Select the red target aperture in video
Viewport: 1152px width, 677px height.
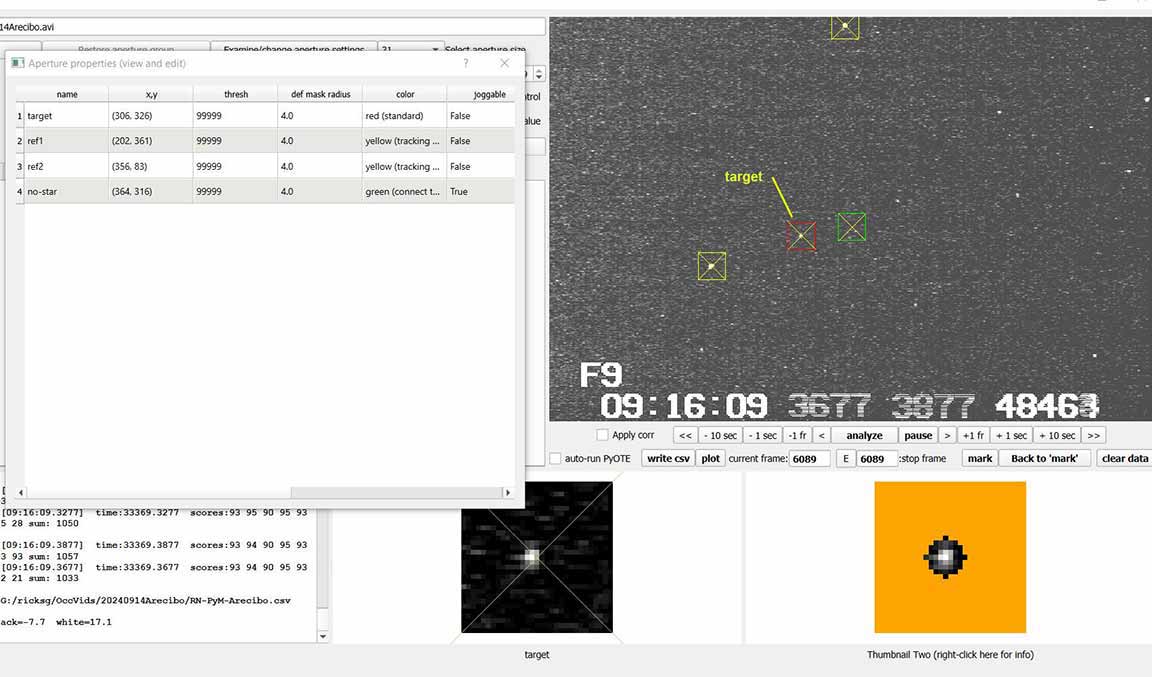(802, 236)
